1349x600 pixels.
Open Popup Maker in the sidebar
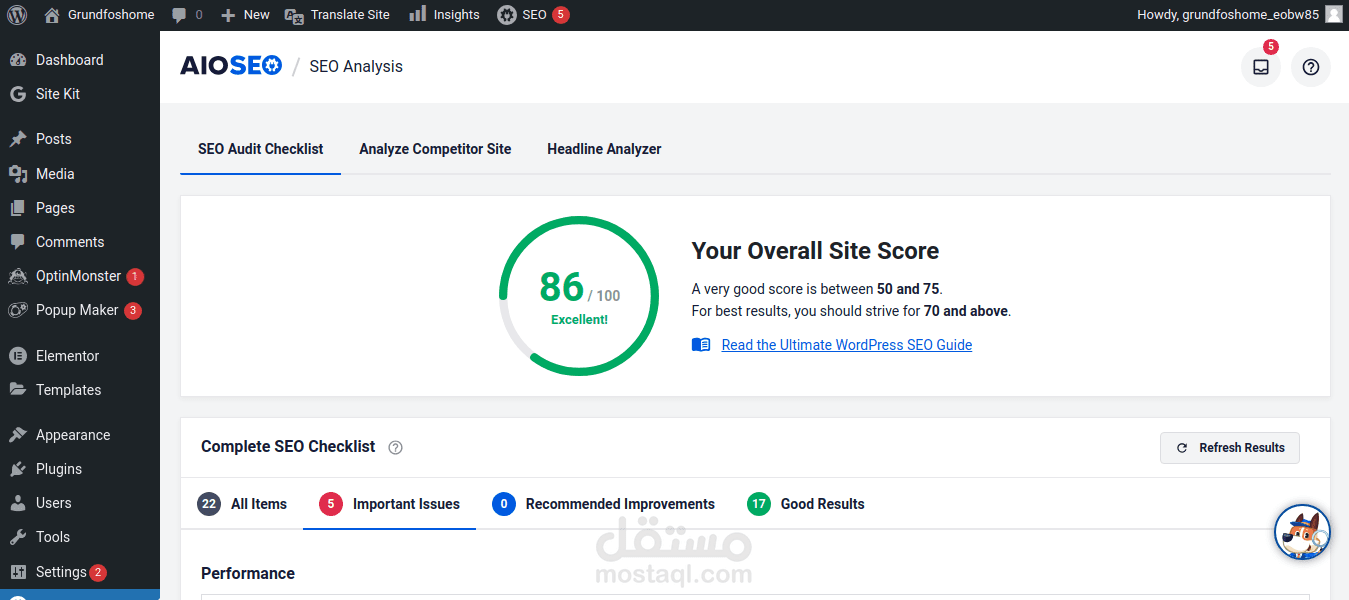(80, 310)
